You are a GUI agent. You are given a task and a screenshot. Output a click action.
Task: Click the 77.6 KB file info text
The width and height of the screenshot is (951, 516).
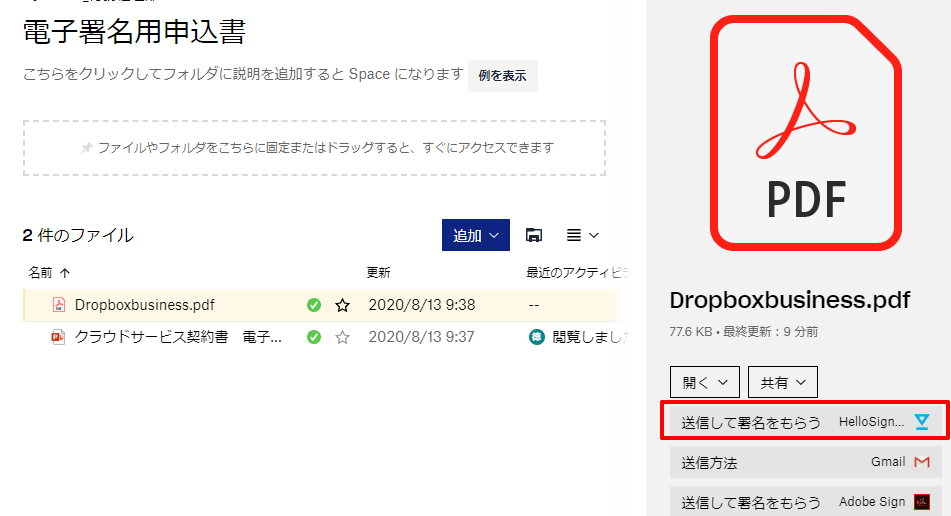[744, 332]
